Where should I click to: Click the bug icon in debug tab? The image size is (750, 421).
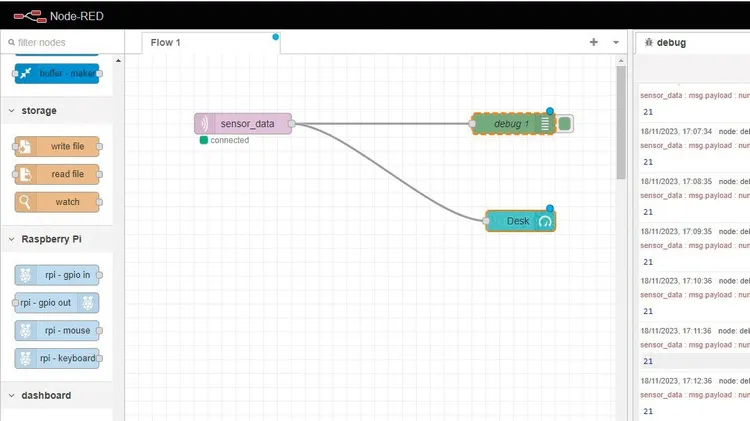(649, 43)
